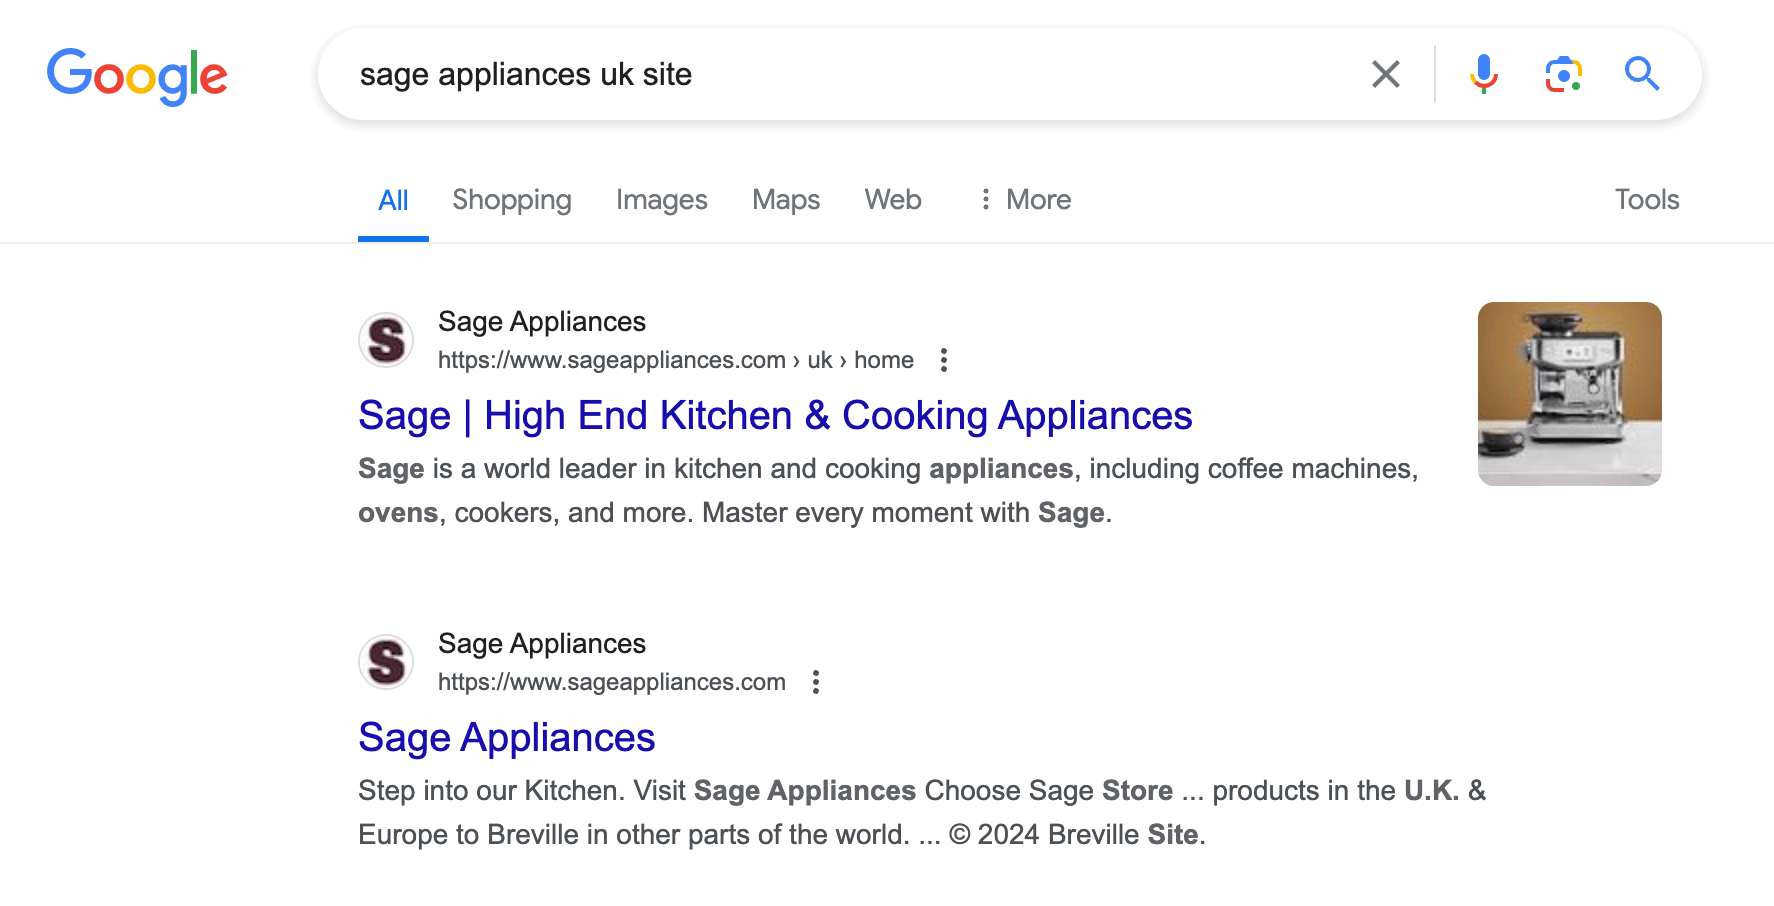The height and width of the screenshot is (906, 1774).
Task: Click the Sage Appliances favicon on first result
Action: click(x=385, y=340)
